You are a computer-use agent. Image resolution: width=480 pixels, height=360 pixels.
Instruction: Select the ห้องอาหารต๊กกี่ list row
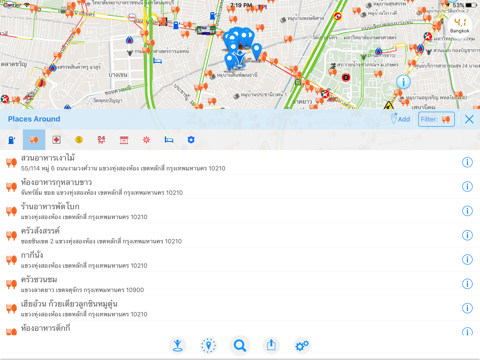[x=240, y=328]
